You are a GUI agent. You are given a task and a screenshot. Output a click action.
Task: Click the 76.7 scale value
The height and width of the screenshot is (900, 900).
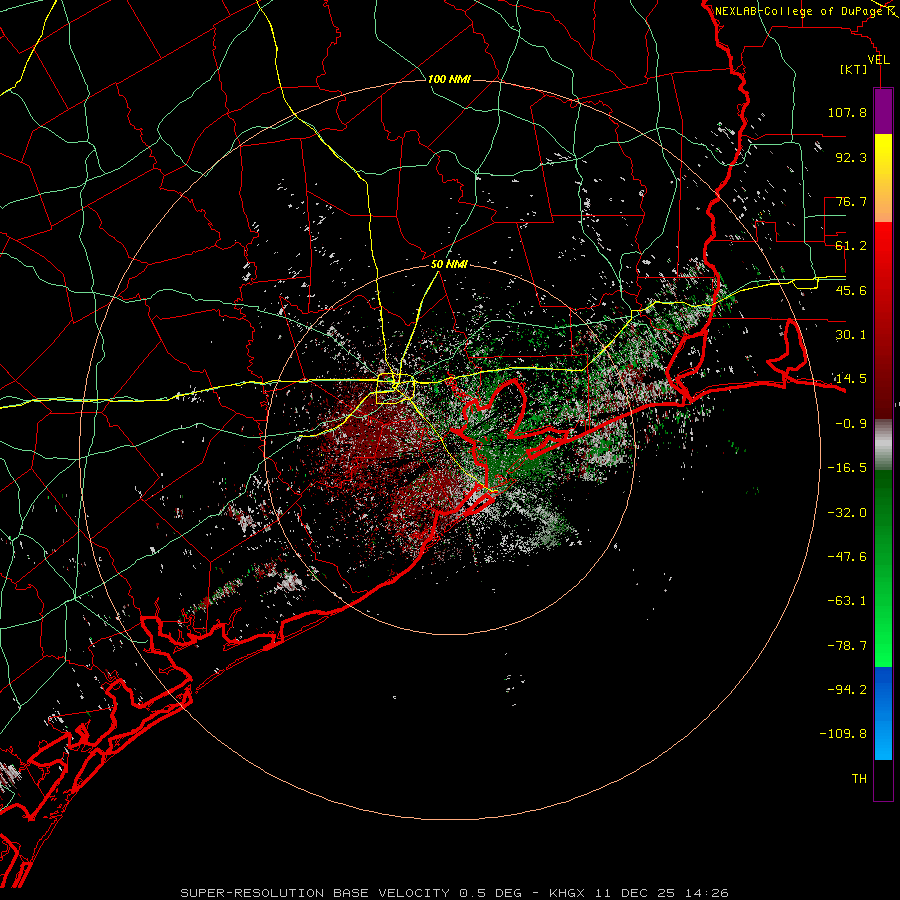(851, 201)
